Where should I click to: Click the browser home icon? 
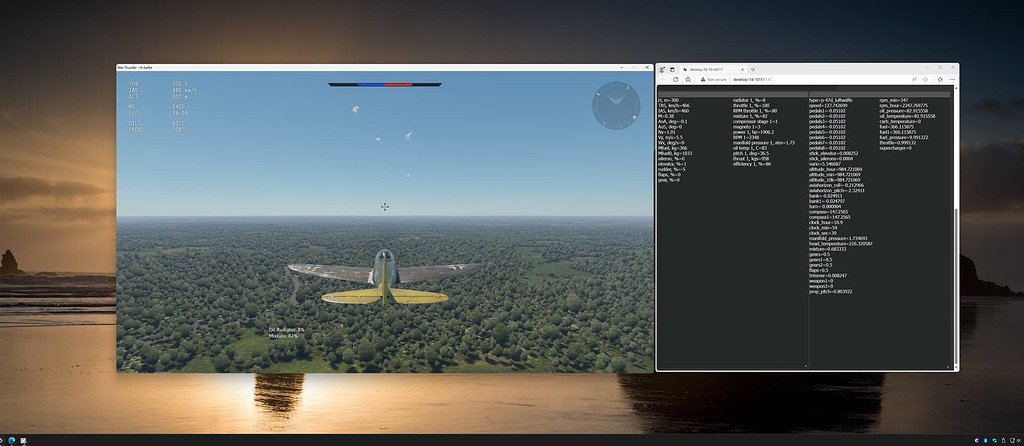[688, 79]
